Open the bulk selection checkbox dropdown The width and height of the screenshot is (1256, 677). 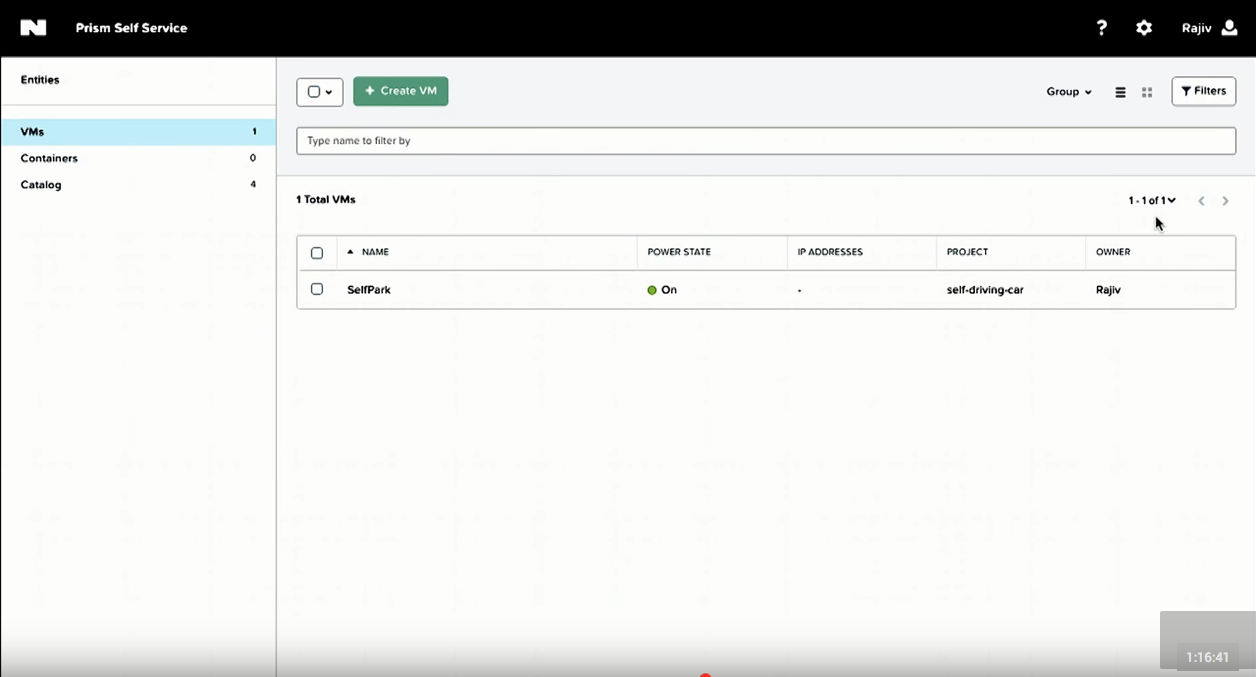click(320, 92)
